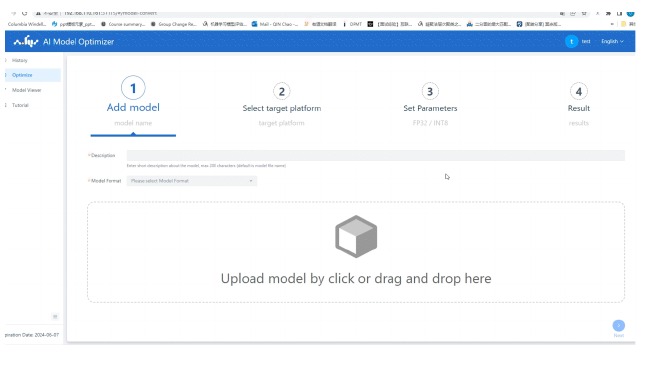Click the expiration date 2024-06-07 text

click(x=32, y=335)
